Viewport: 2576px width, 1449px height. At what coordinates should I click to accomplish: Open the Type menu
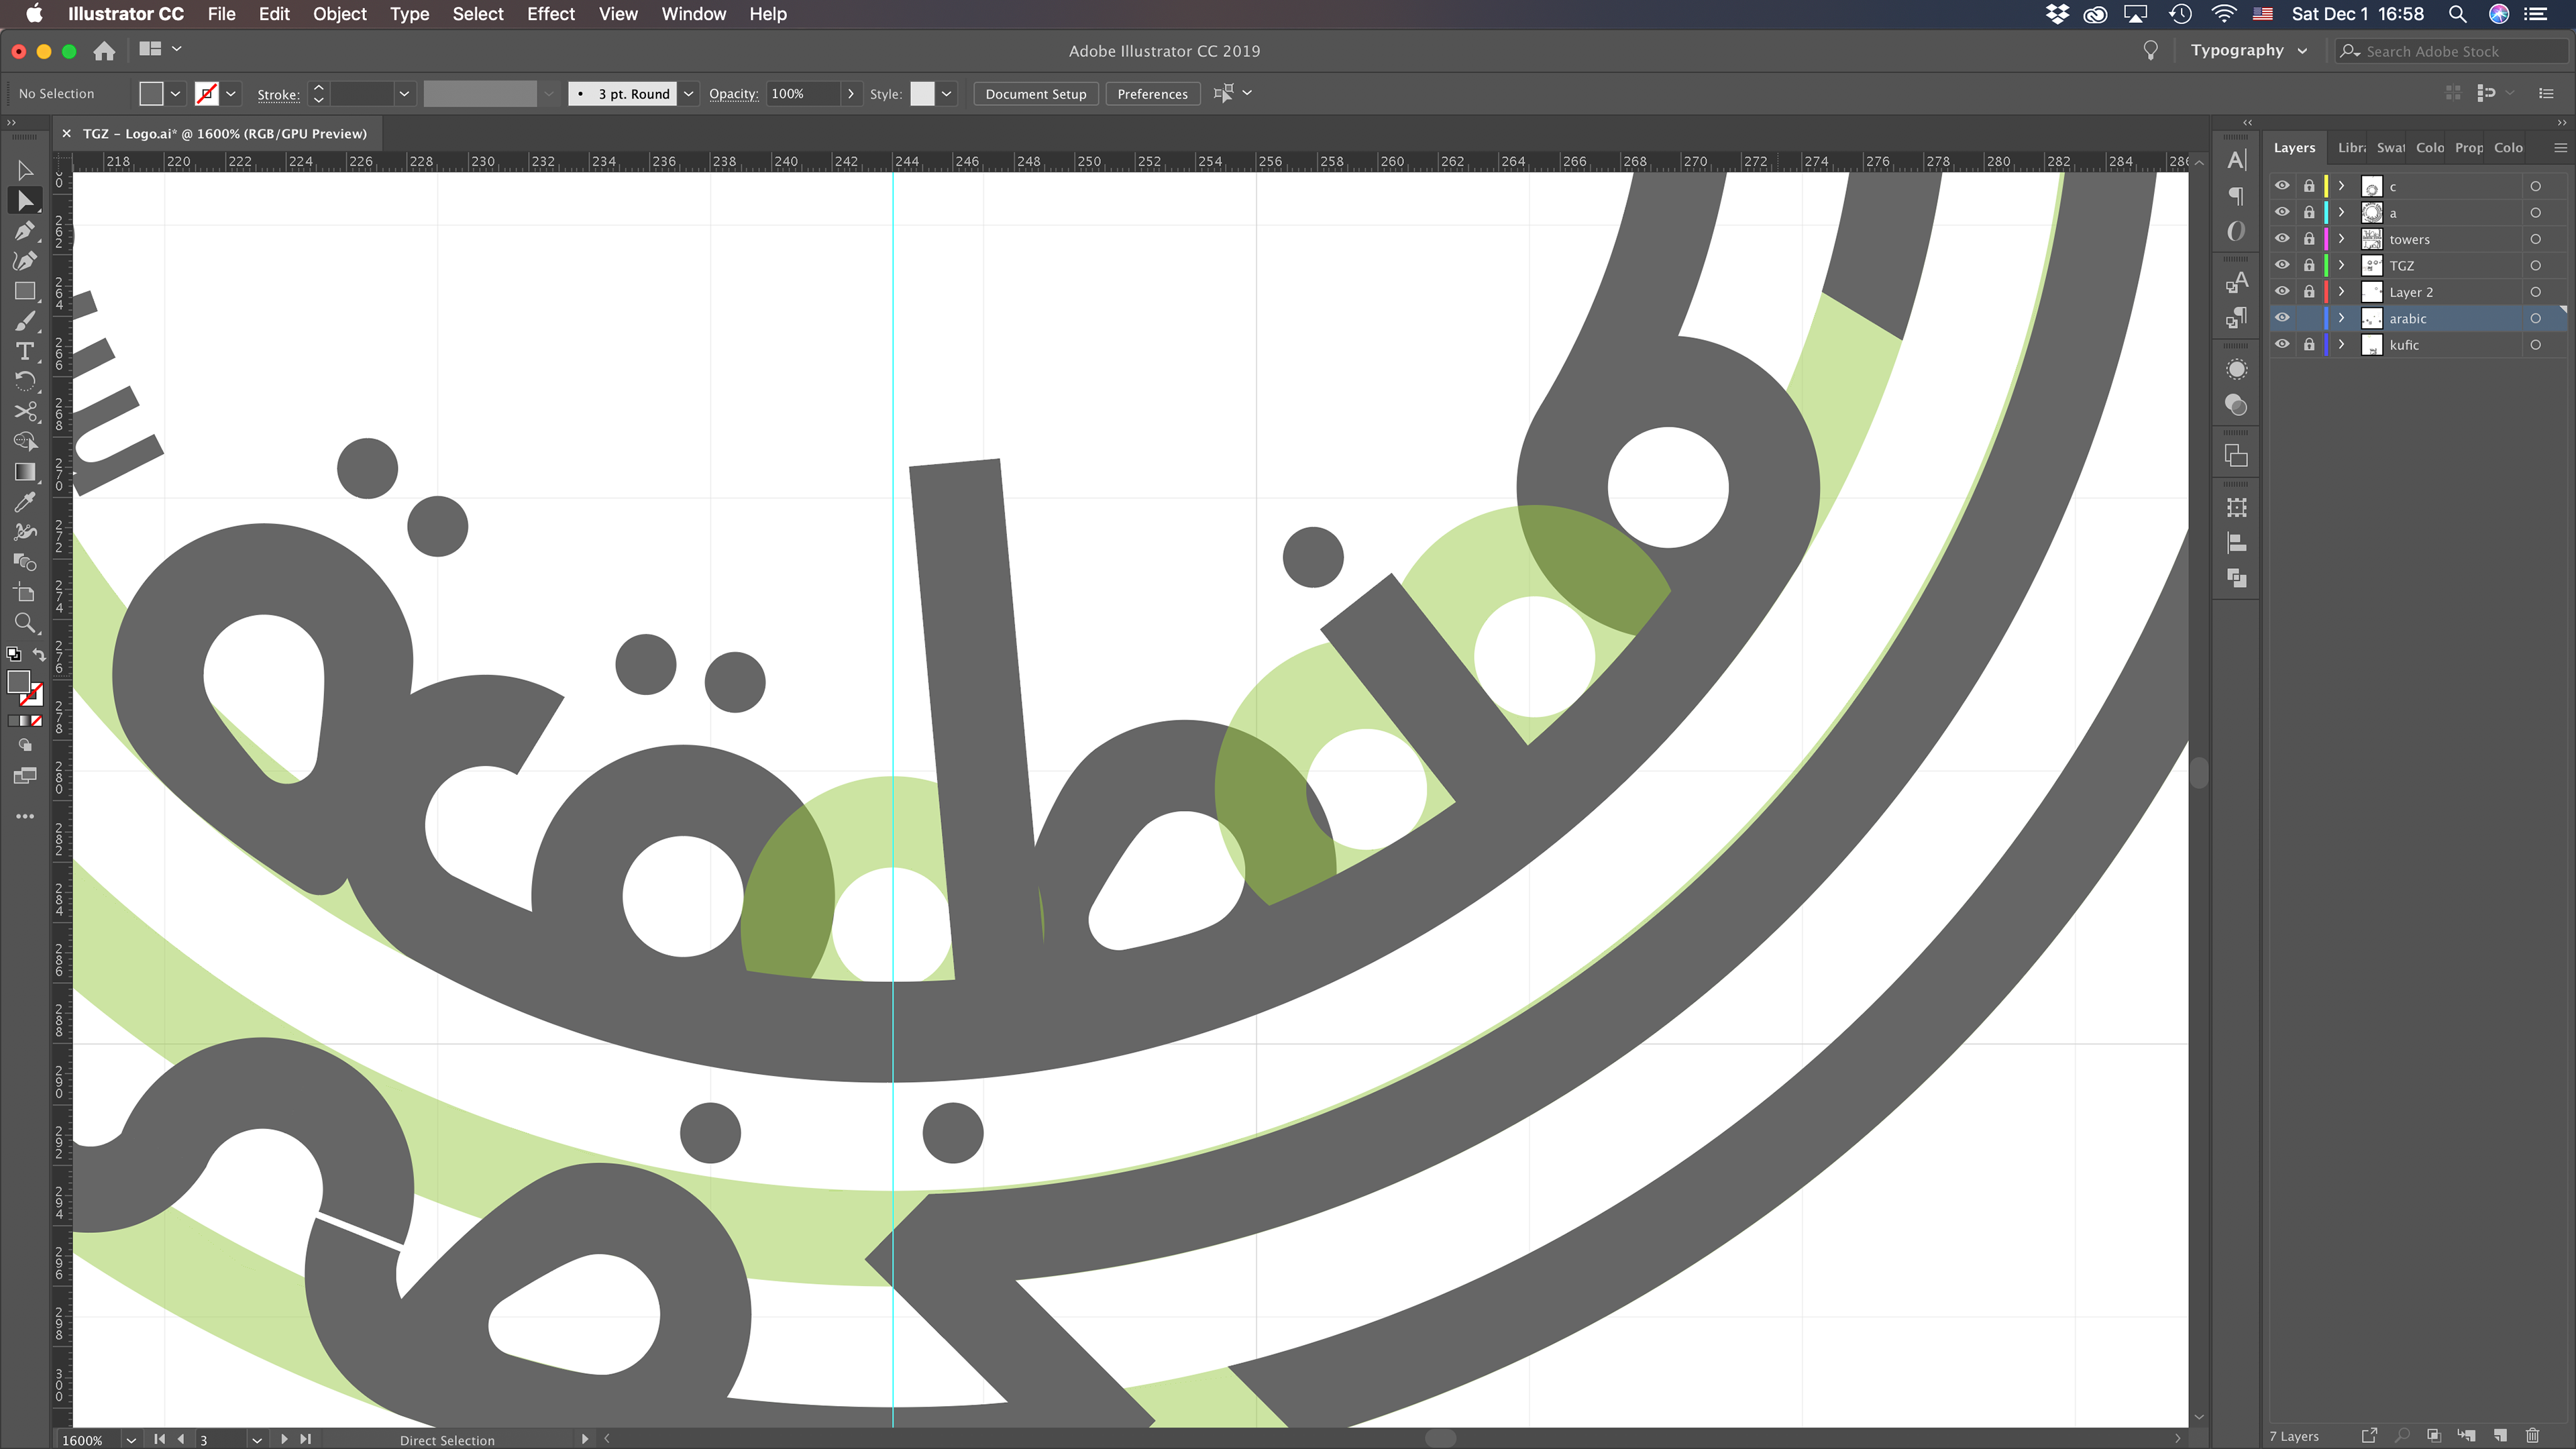(409, 14)
